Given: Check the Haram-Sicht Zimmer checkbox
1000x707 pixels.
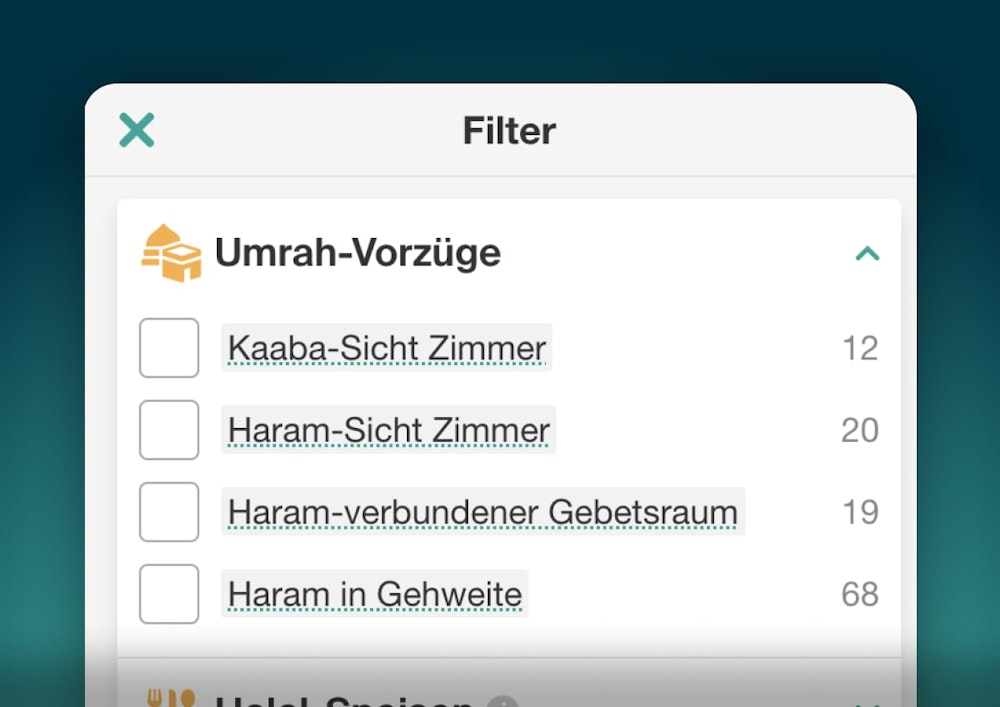Looking at the screenshot, I should point(169,430).
